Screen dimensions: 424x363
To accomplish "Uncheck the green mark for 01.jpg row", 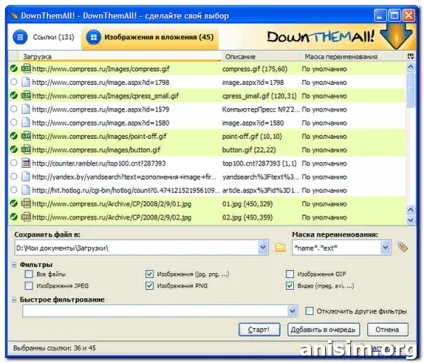I will (x=14, y=203).
